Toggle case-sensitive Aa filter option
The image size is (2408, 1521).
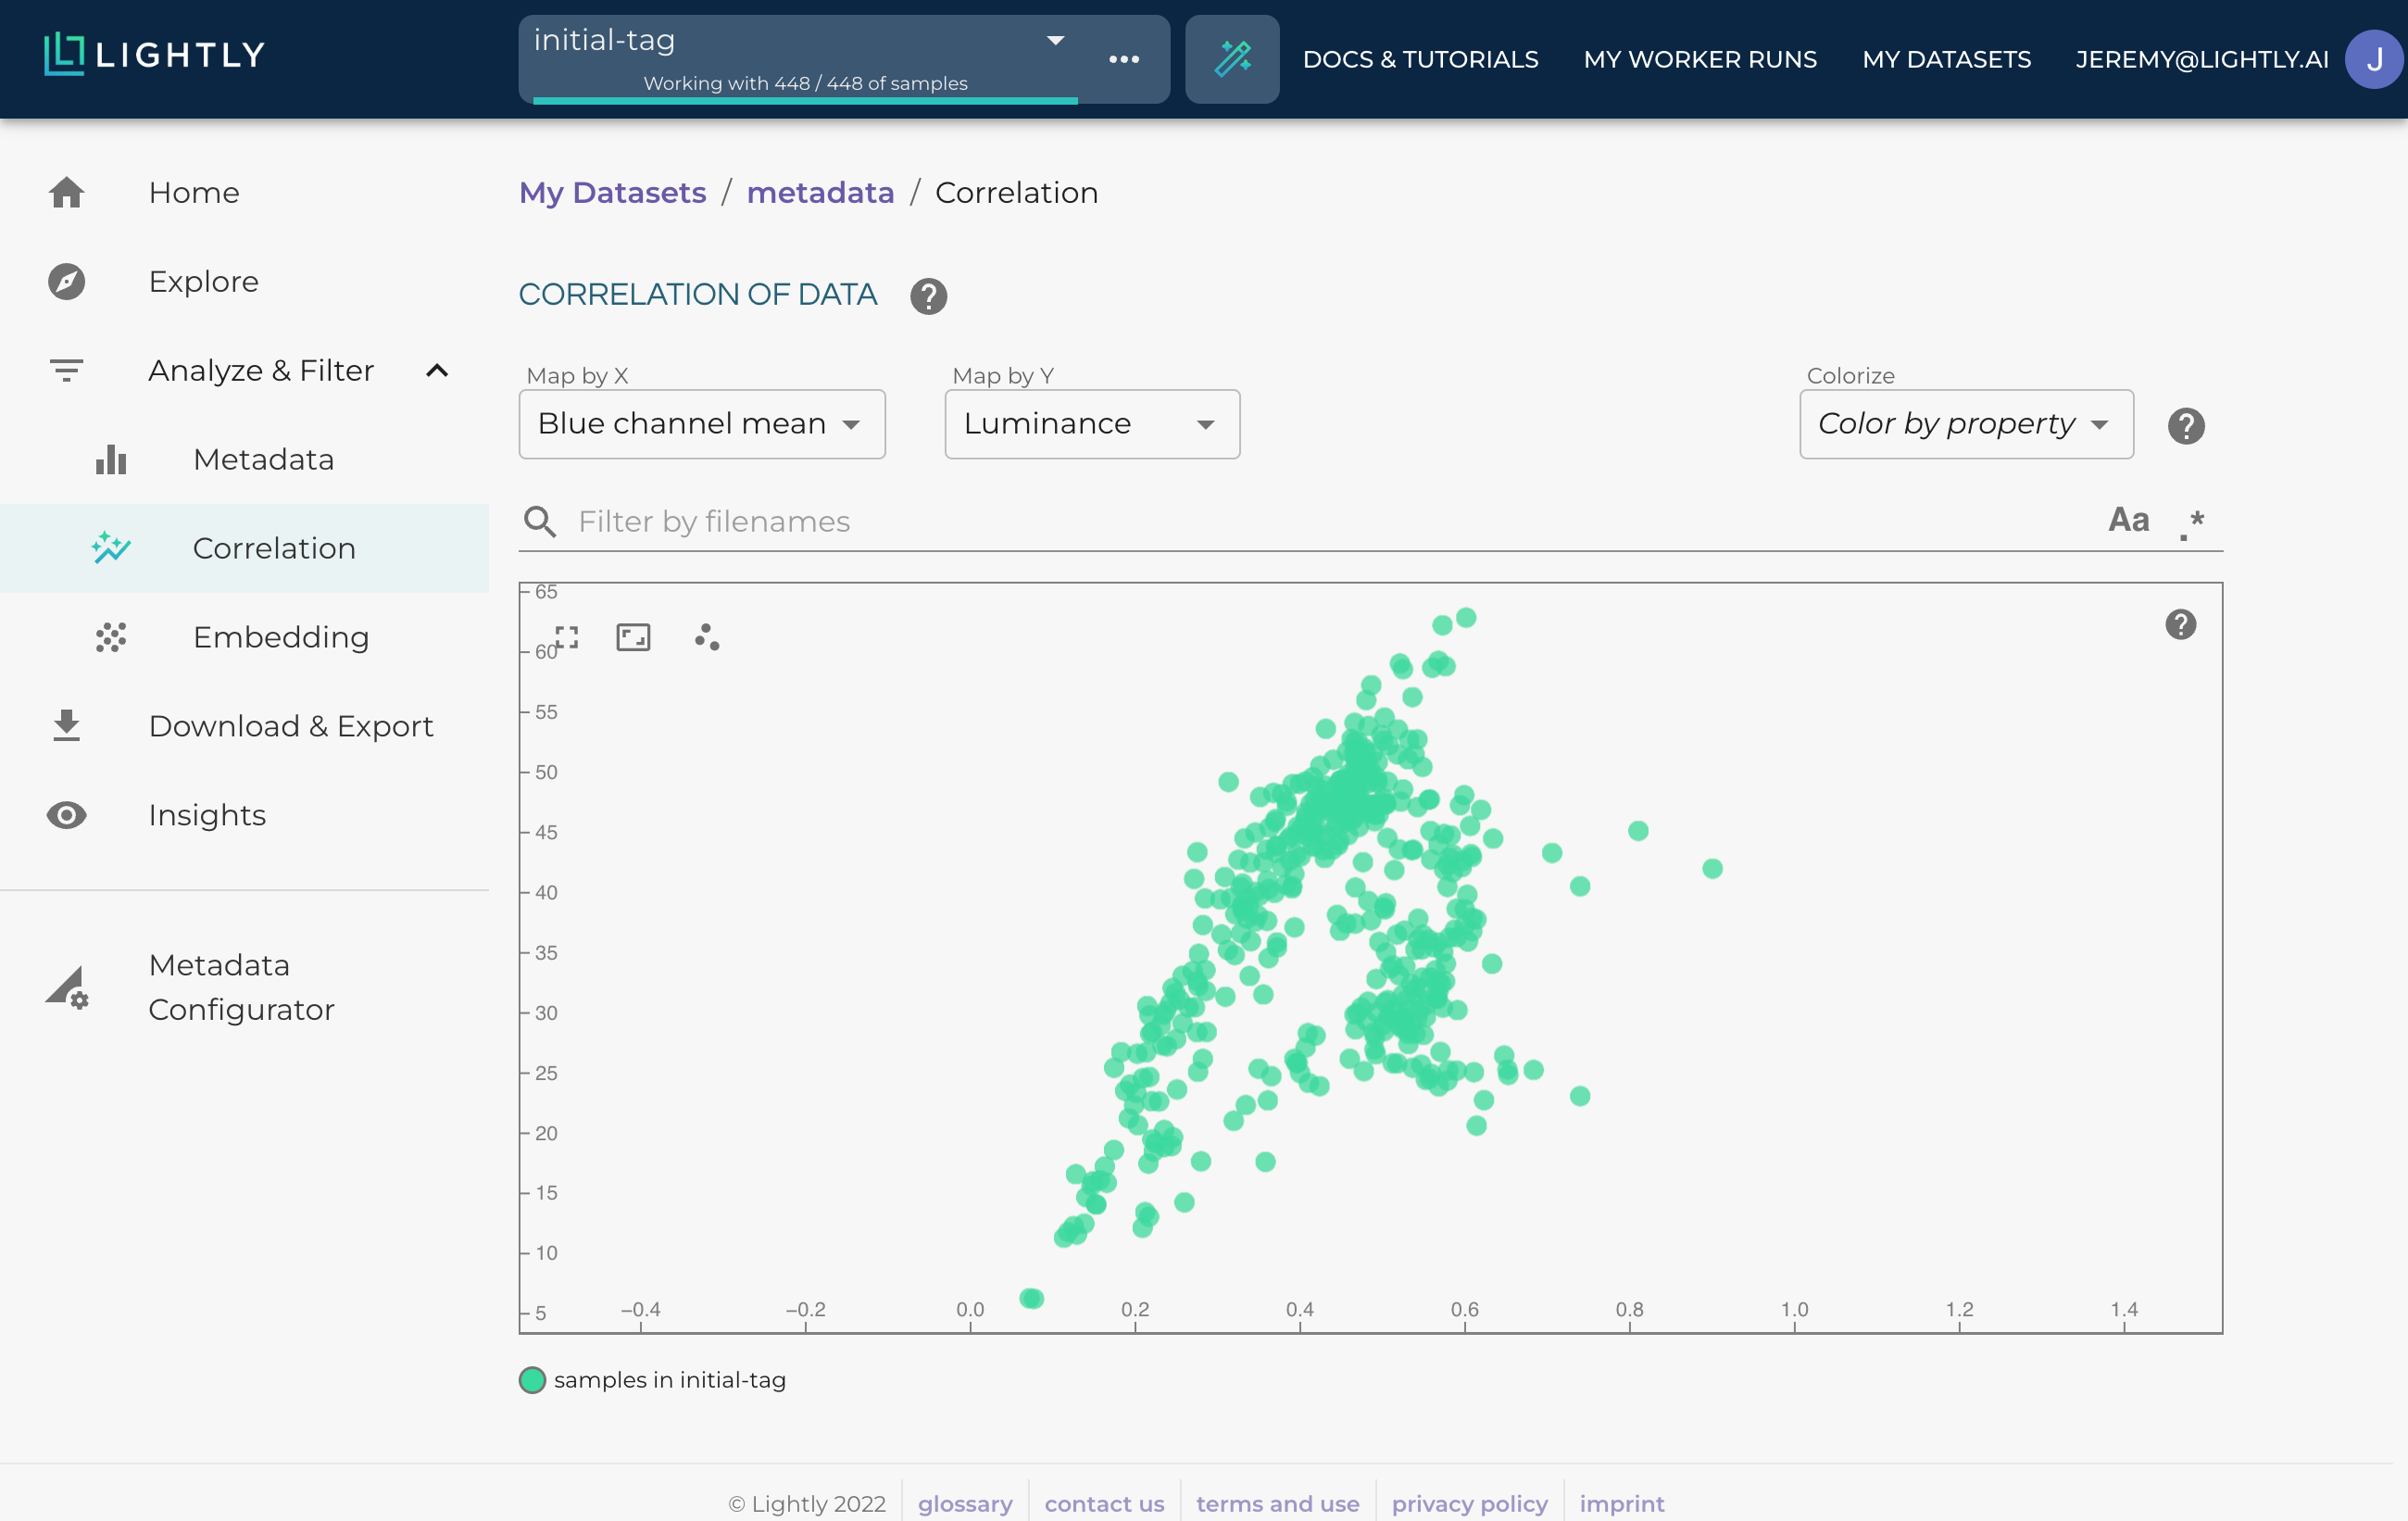(2128, 520)
